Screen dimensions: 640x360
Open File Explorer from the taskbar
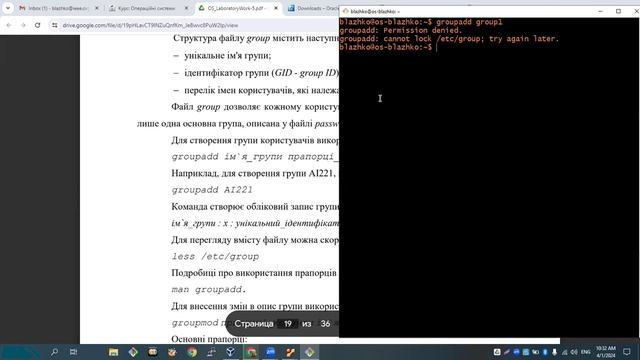[113, 352]
